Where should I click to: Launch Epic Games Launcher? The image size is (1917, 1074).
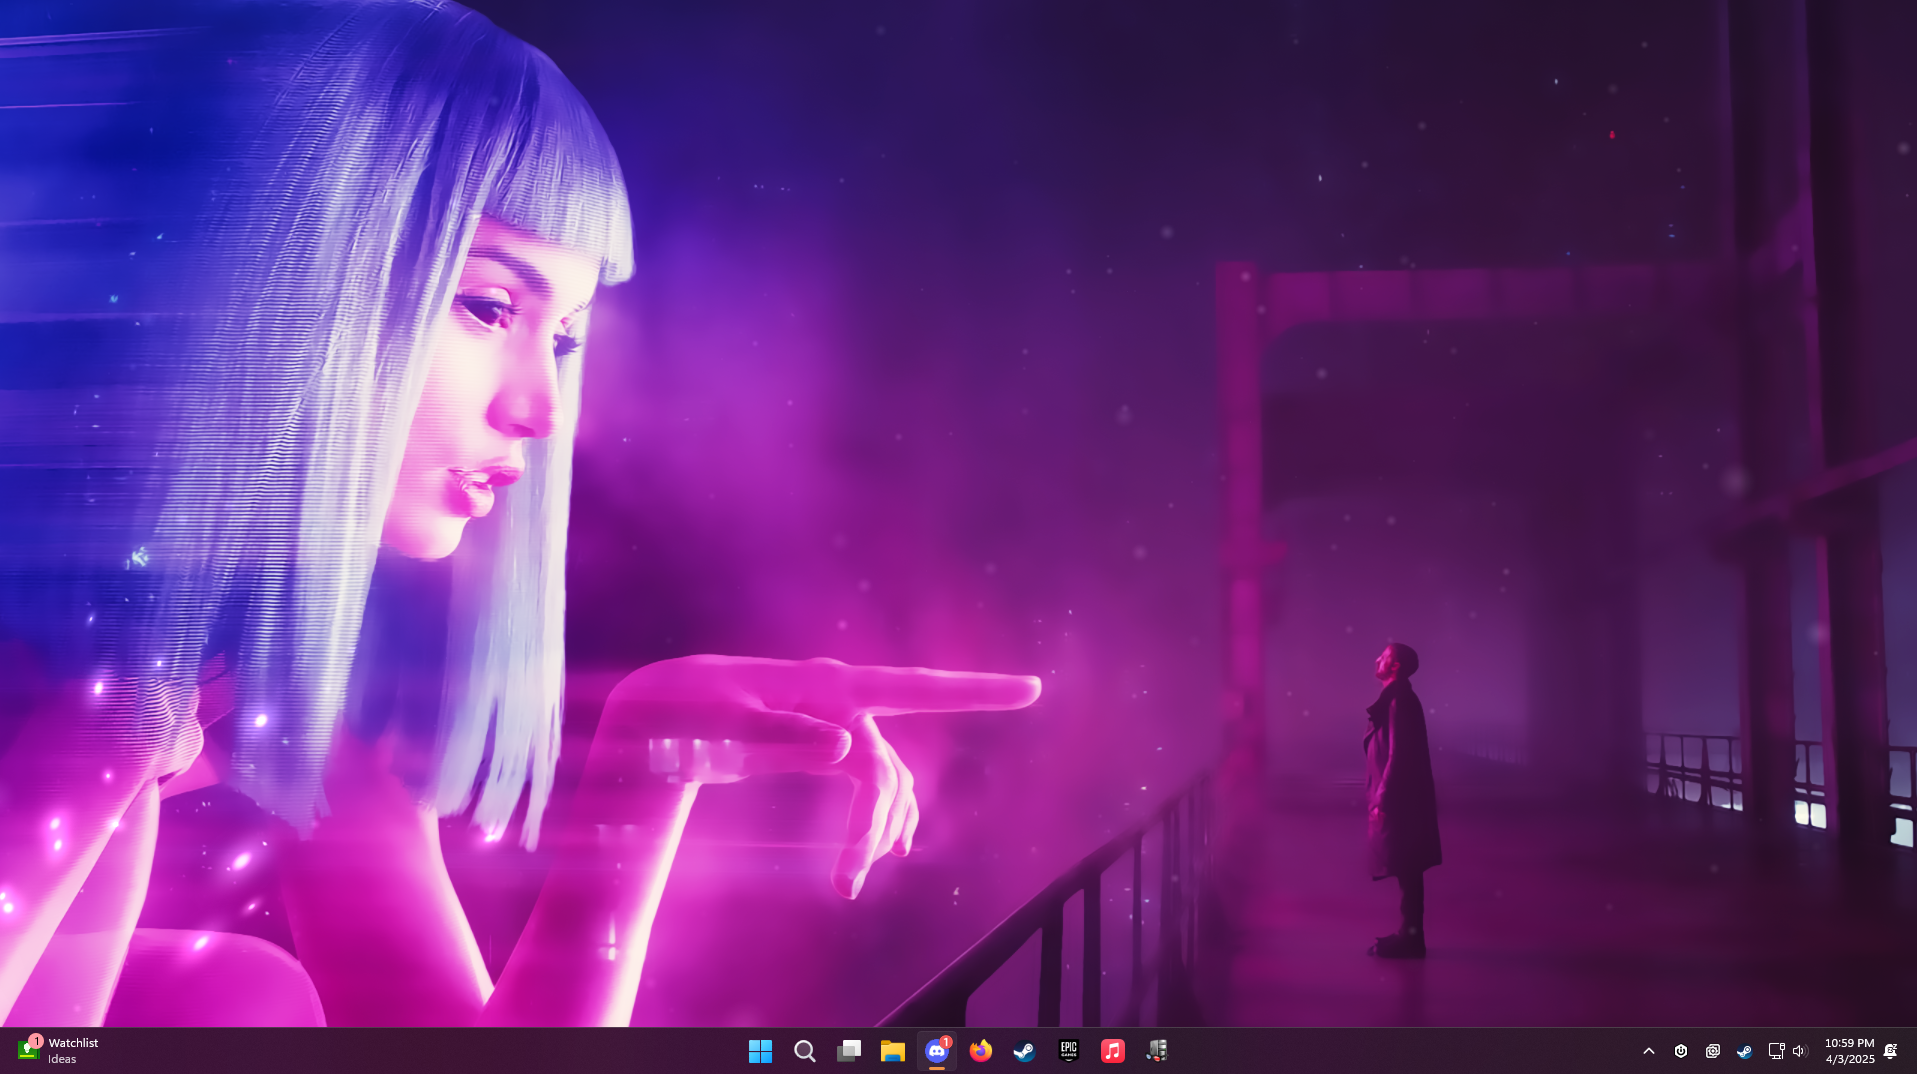coord(1069,1051)
